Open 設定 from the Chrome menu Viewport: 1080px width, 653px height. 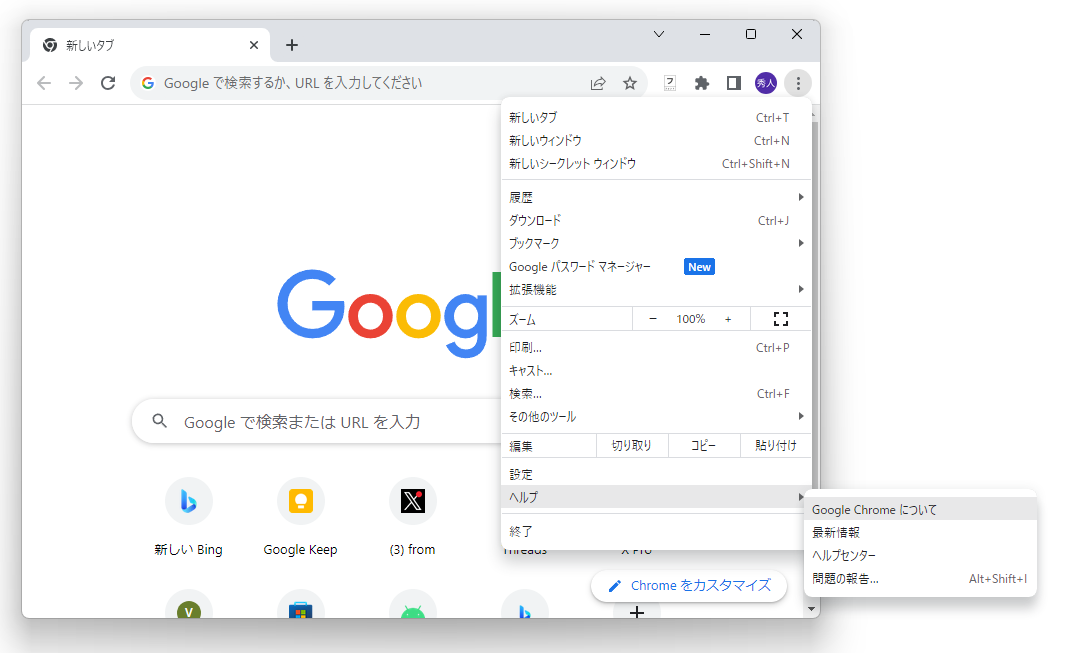tap(520, 473)
